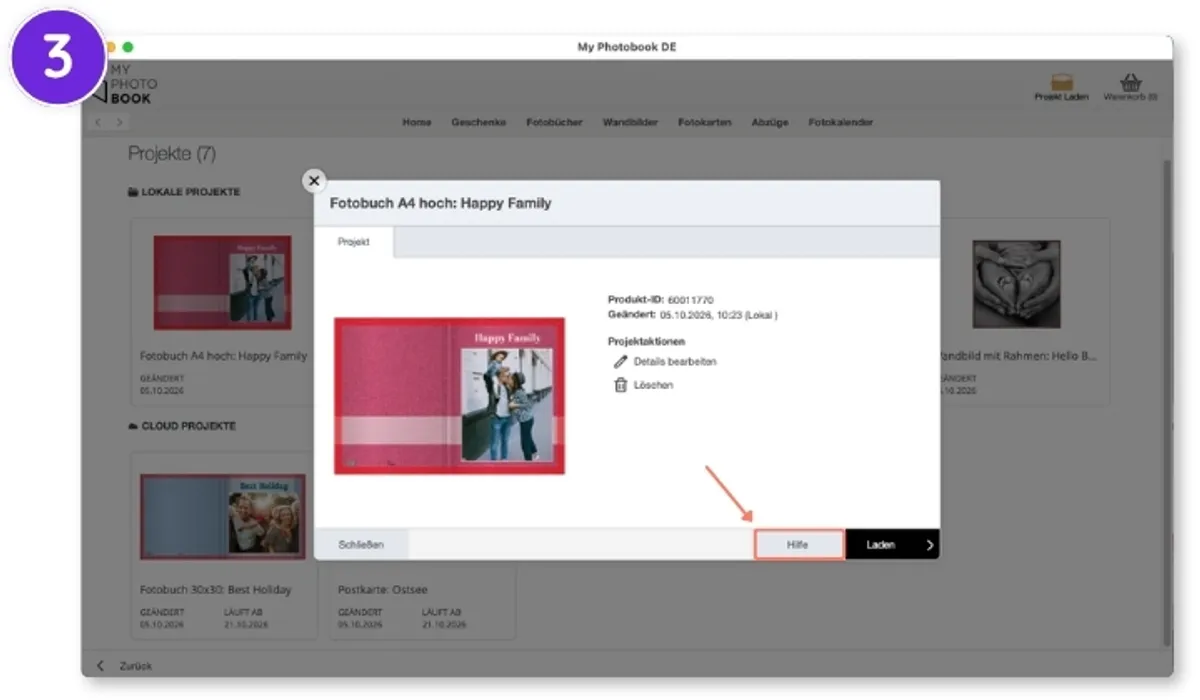Click the Zurück arrow at bottom left

[100, 666]
